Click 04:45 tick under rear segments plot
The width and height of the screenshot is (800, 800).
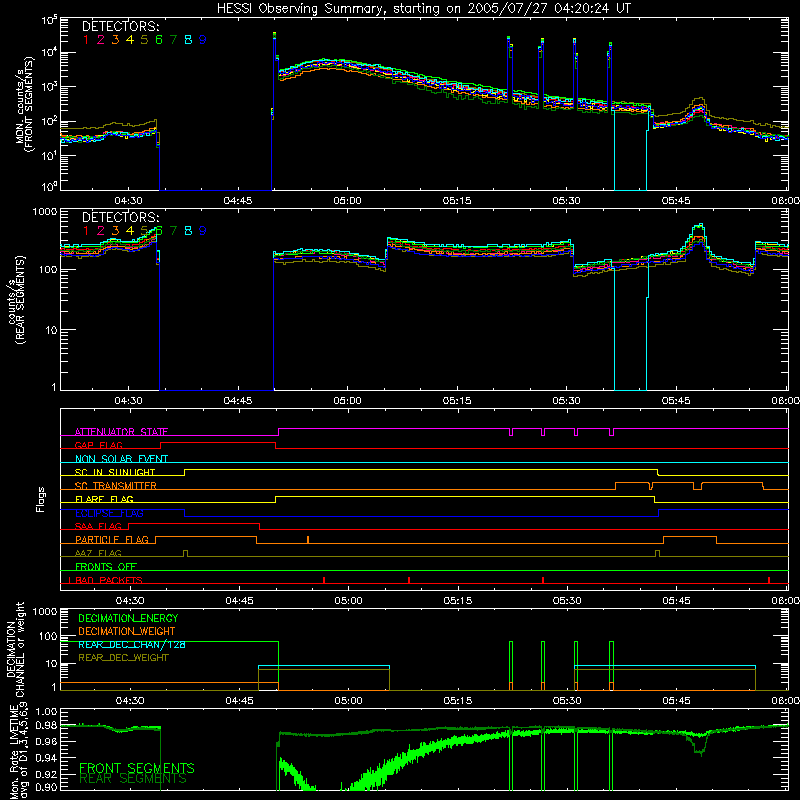tap(238, 401)
